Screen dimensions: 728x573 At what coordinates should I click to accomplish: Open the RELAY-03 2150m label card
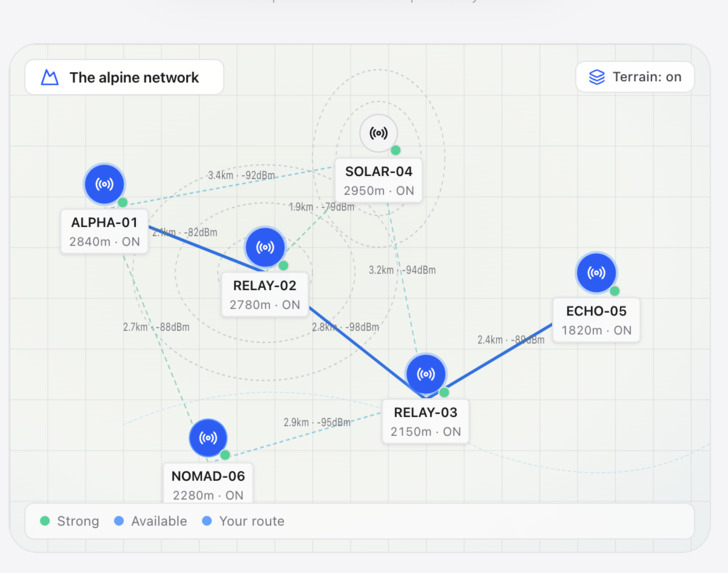tap(426, 422)
